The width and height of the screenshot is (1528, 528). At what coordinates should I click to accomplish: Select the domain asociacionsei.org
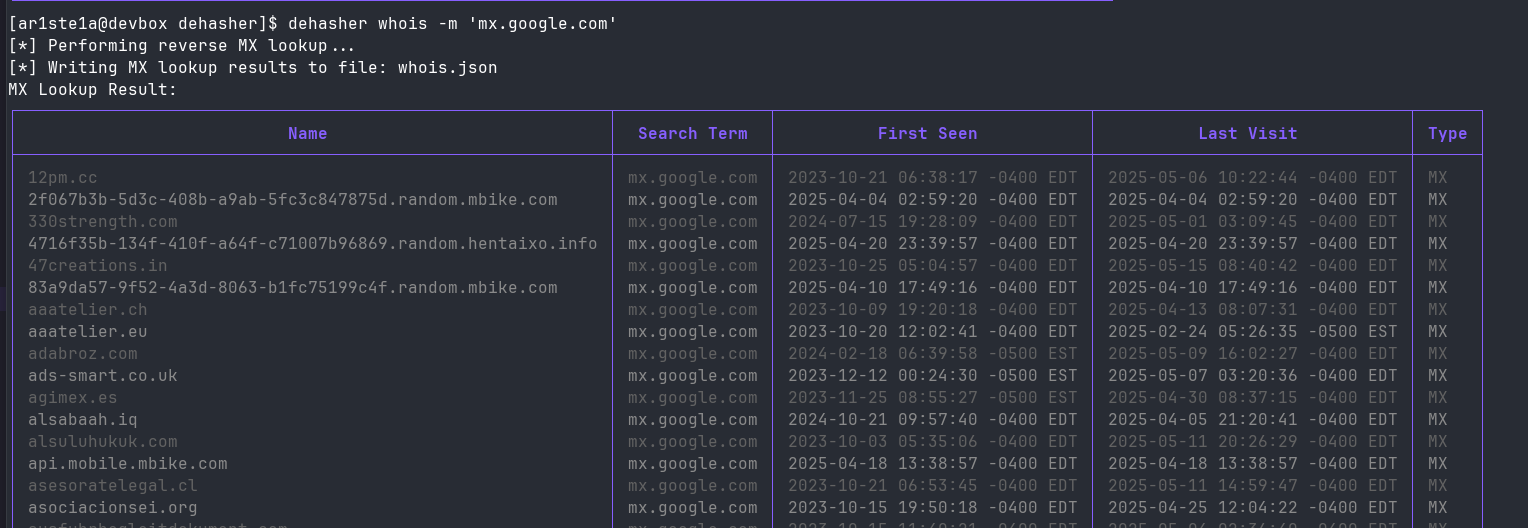[112, 508]
